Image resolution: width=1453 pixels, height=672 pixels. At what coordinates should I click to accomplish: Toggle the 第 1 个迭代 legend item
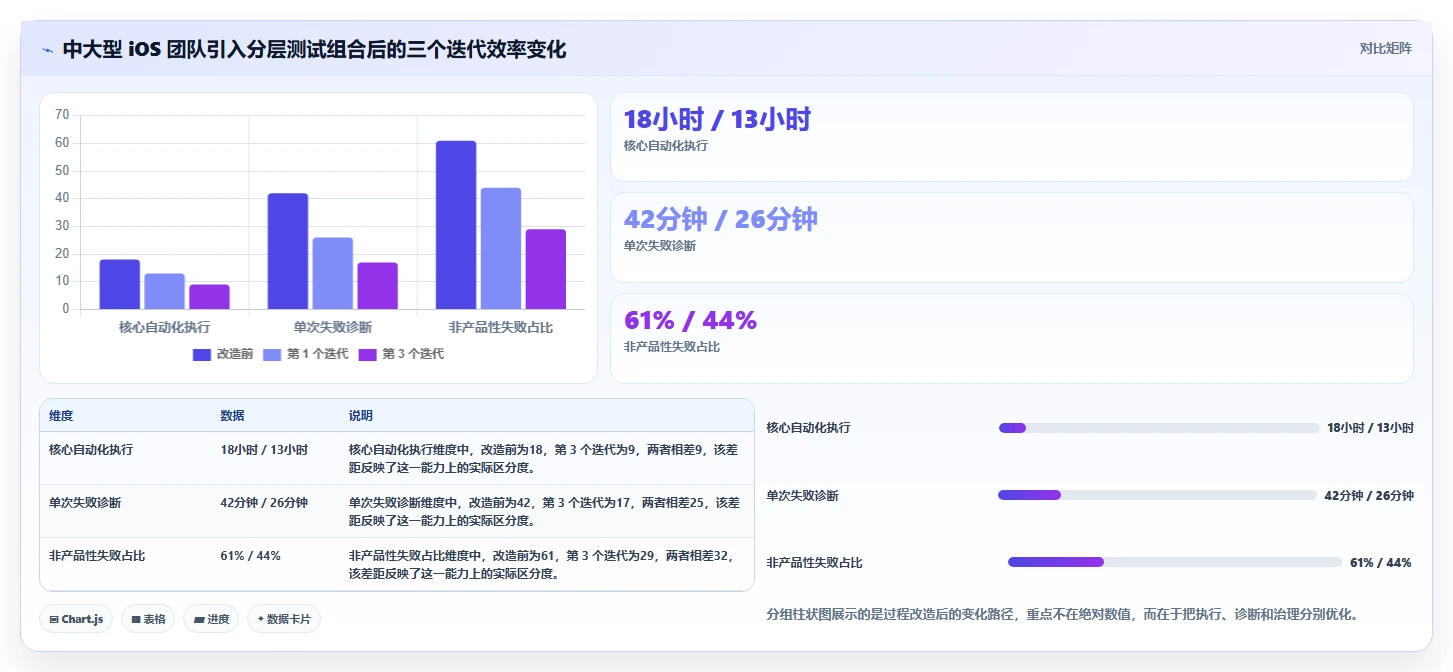click(305, 354)
